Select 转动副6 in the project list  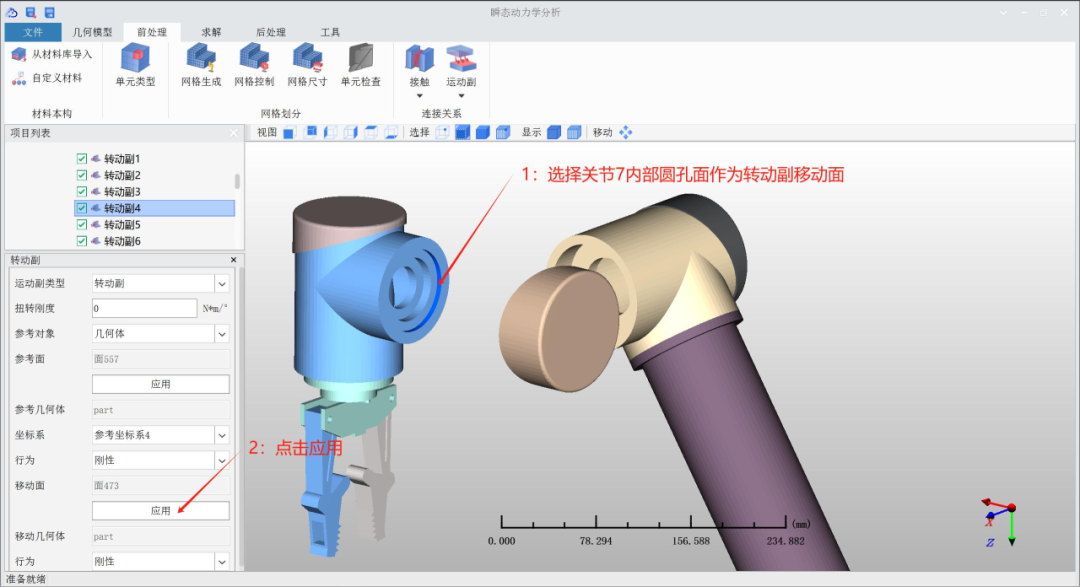click(122, 241)
